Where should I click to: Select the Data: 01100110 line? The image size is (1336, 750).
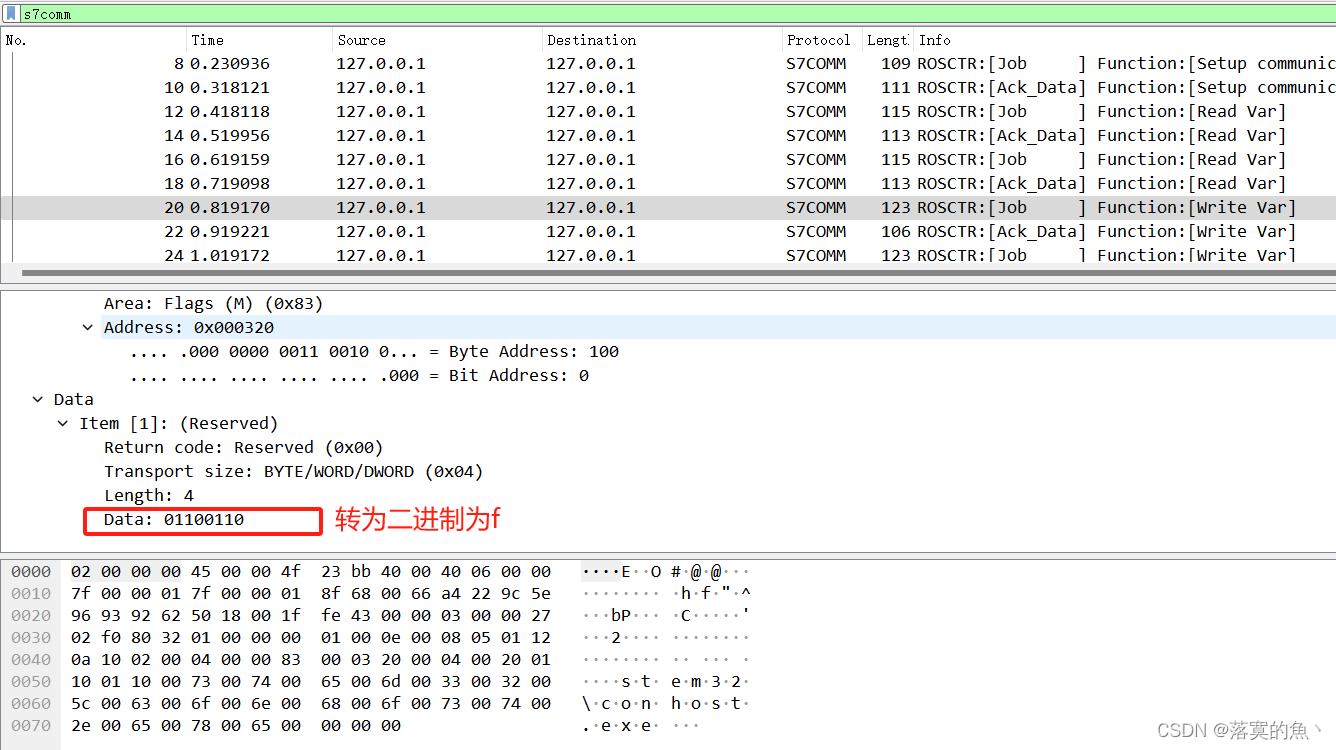coord(174,519)
